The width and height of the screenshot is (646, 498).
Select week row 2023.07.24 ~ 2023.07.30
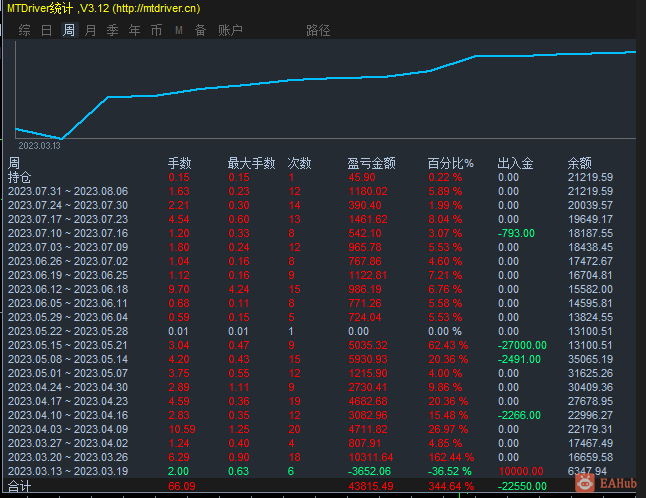point(310,206)
